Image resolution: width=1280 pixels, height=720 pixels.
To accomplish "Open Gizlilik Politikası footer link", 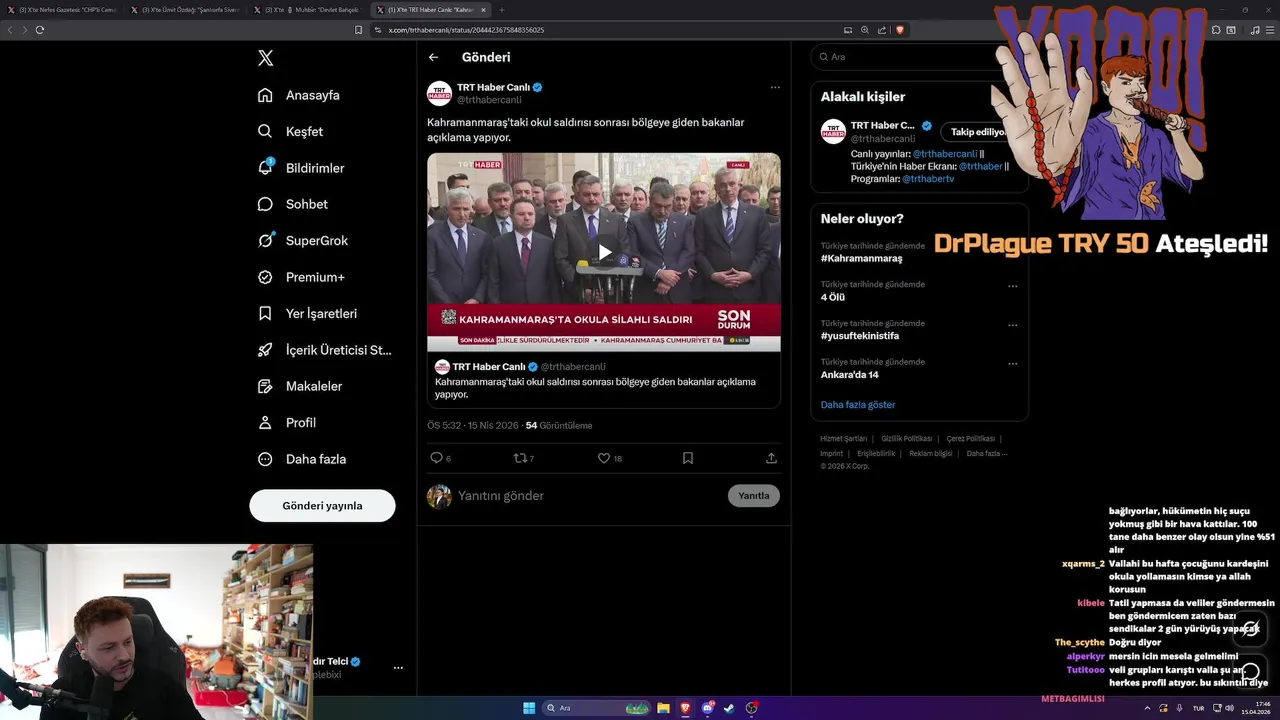I will point(906,439).
